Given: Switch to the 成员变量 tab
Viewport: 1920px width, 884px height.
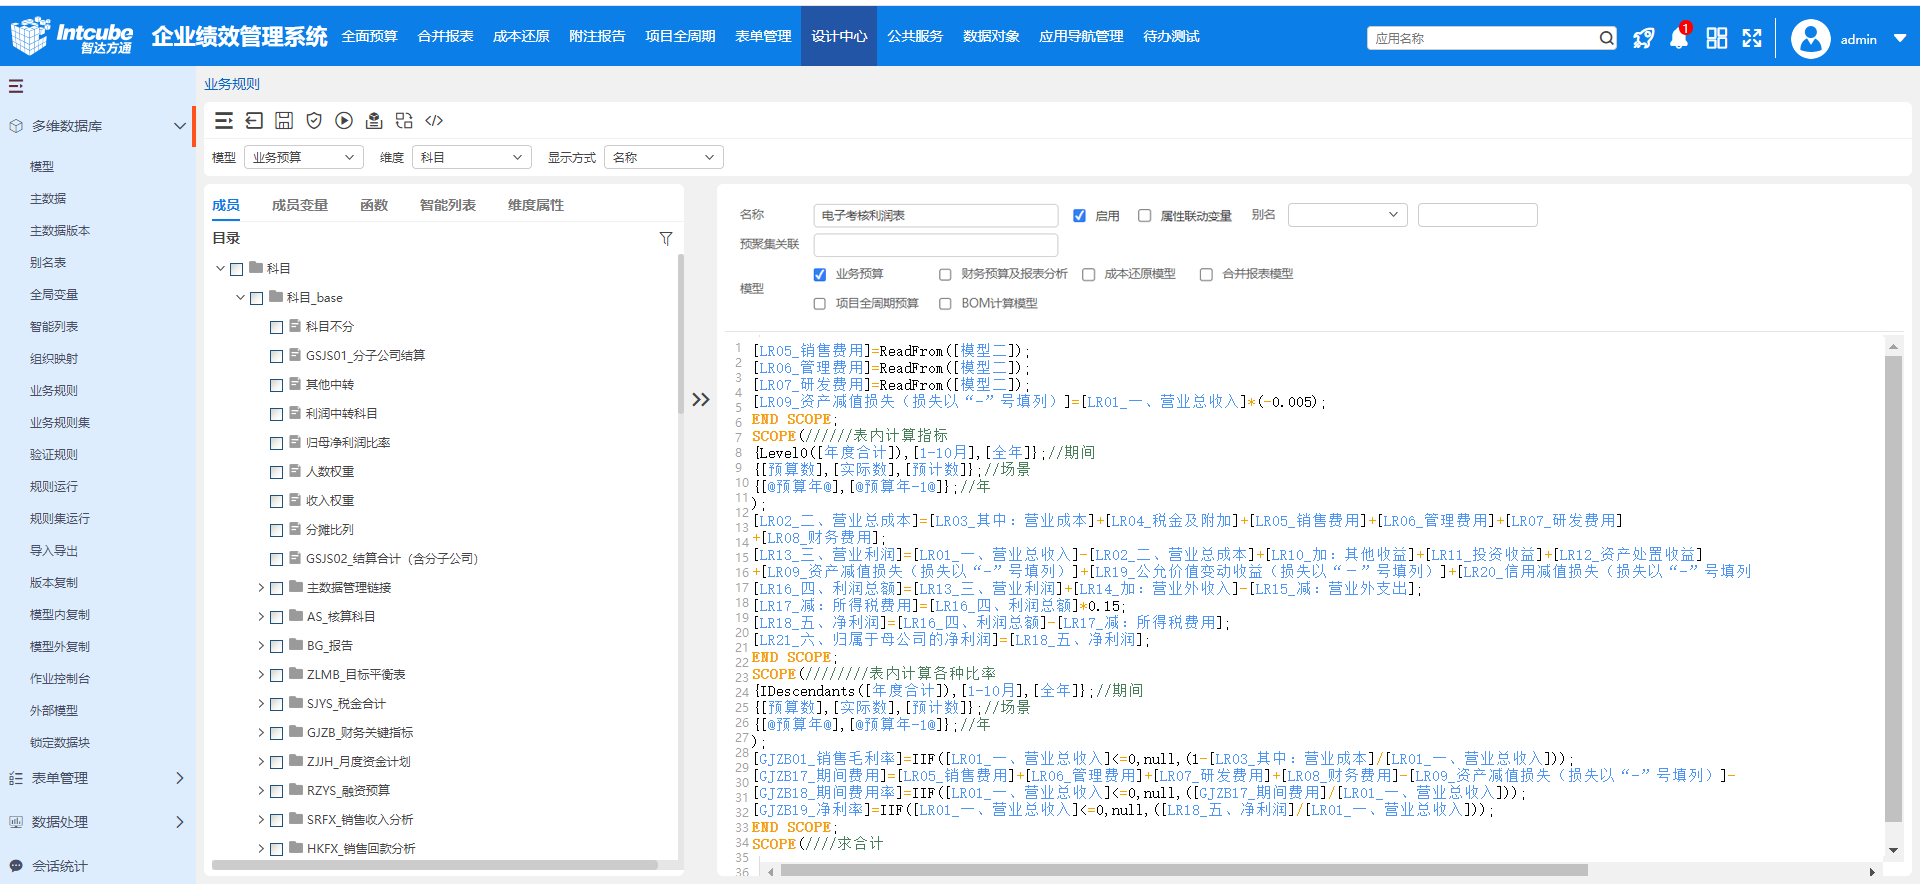Looking at the screenshot, I should tap(300, 205).
